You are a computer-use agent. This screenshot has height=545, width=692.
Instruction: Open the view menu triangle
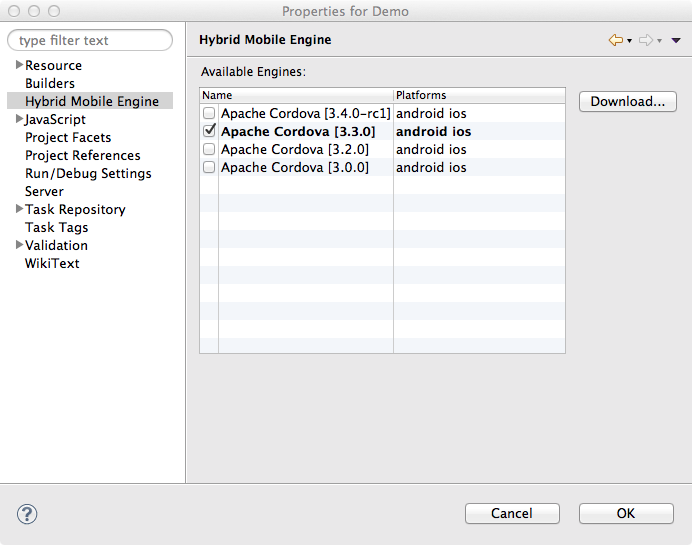tap(676, 41)
